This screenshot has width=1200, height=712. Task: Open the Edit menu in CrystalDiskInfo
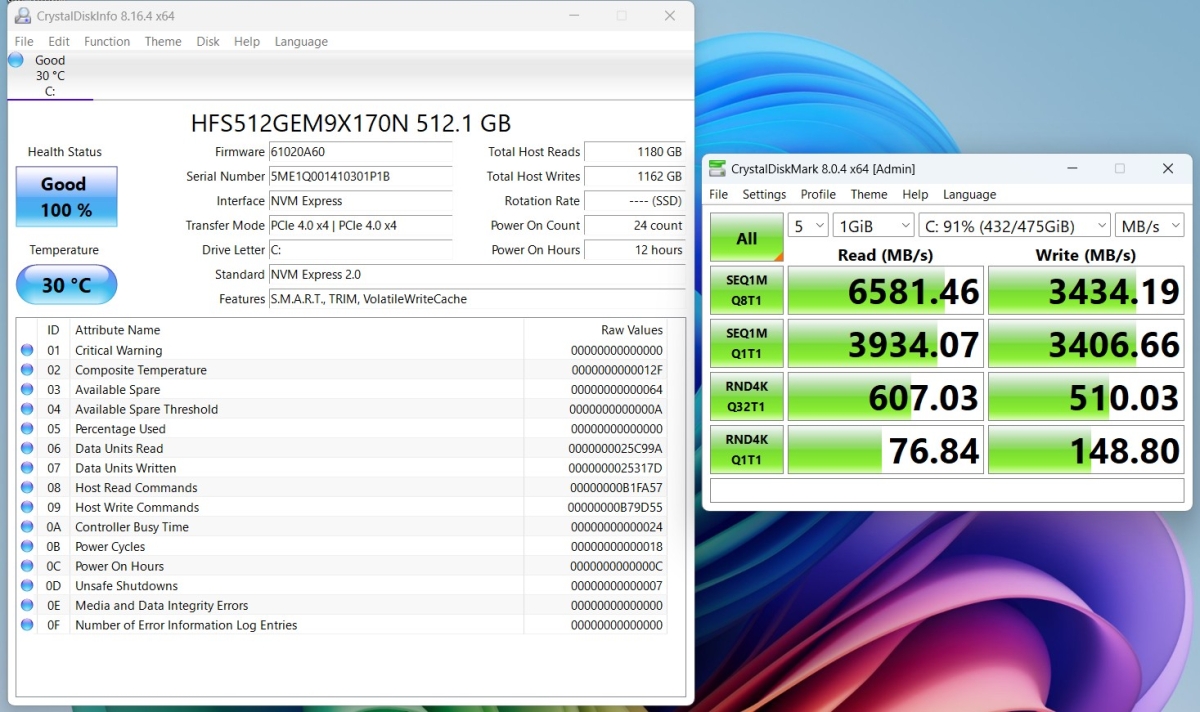[59, 42]
